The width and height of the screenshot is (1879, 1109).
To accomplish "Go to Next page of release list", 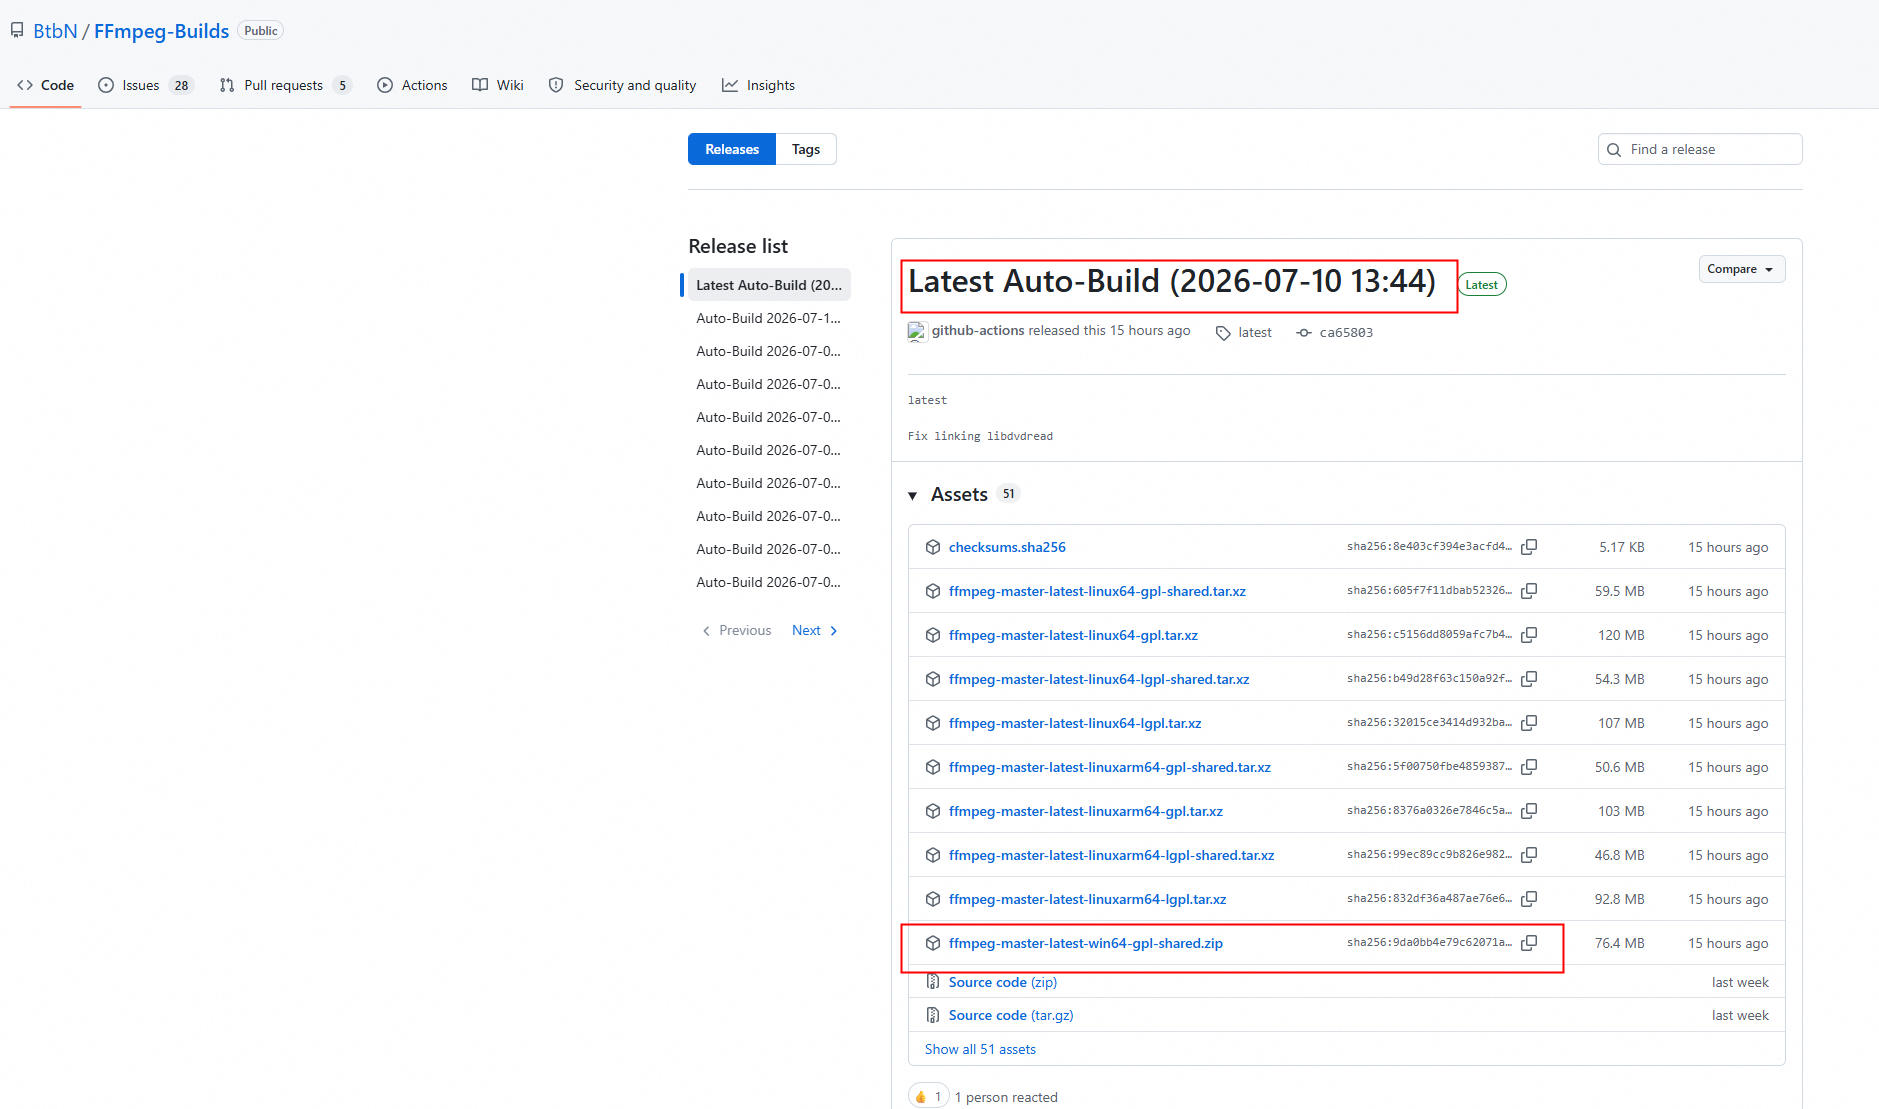I will coord(815,630).
